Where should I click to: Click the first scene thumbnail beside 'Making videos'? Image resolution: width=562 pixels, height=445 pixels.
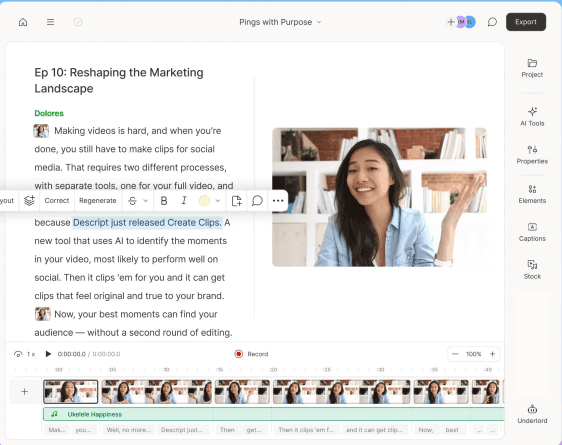click(41, 131)
